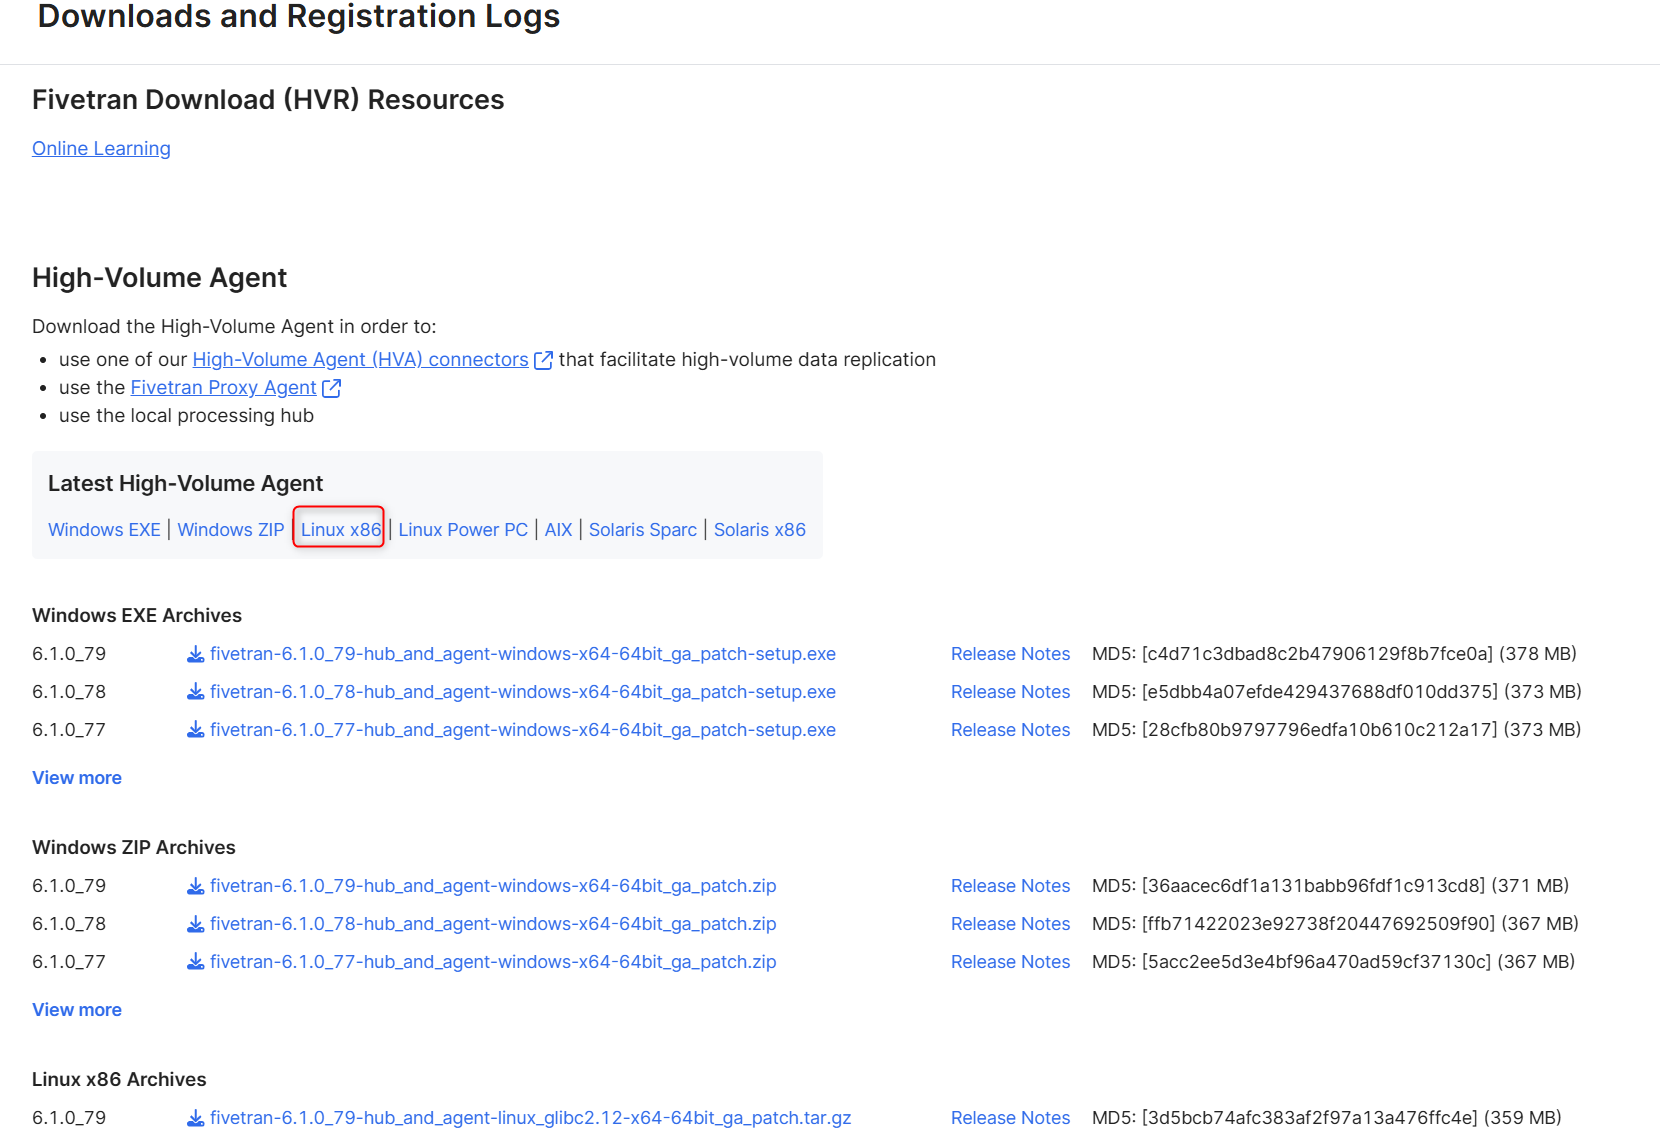Click version 6.1.0_79 in Linux x86 Archives
This screenshot has height=1144, width=1660.
pyautogui.click(x=69, y=1118)
